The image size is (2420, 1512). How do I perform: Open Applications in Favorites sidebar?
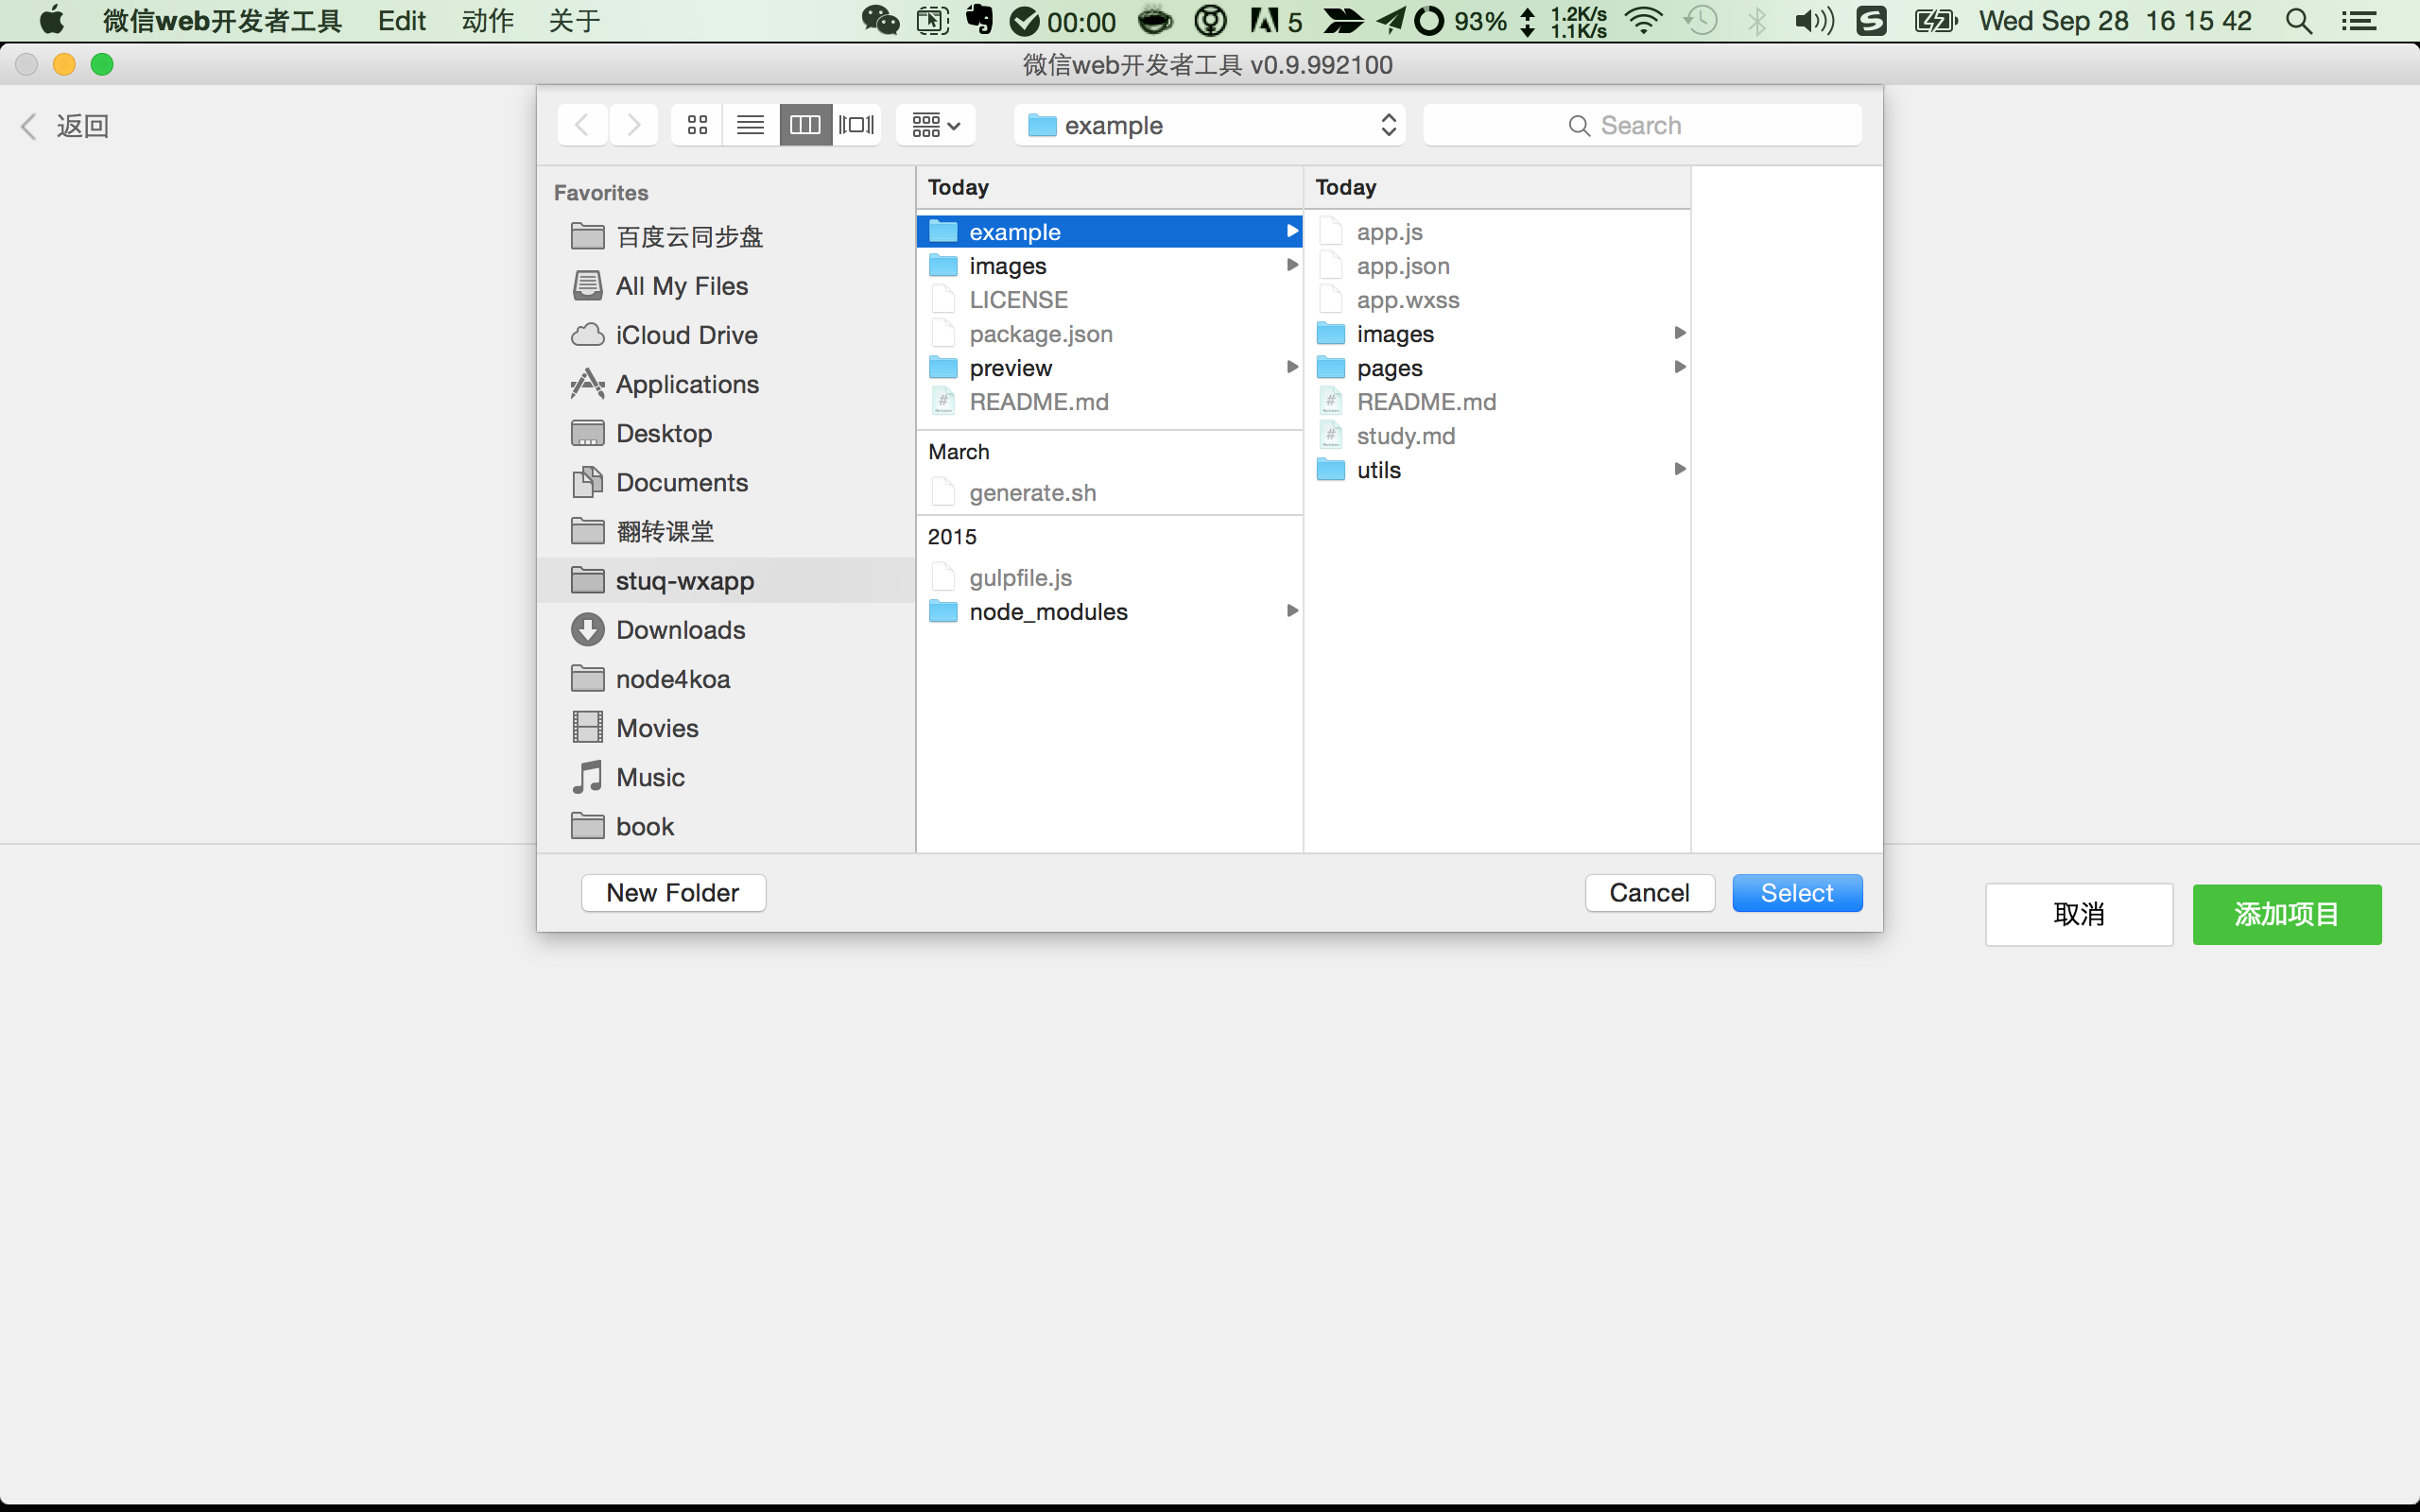coord(687,384)
